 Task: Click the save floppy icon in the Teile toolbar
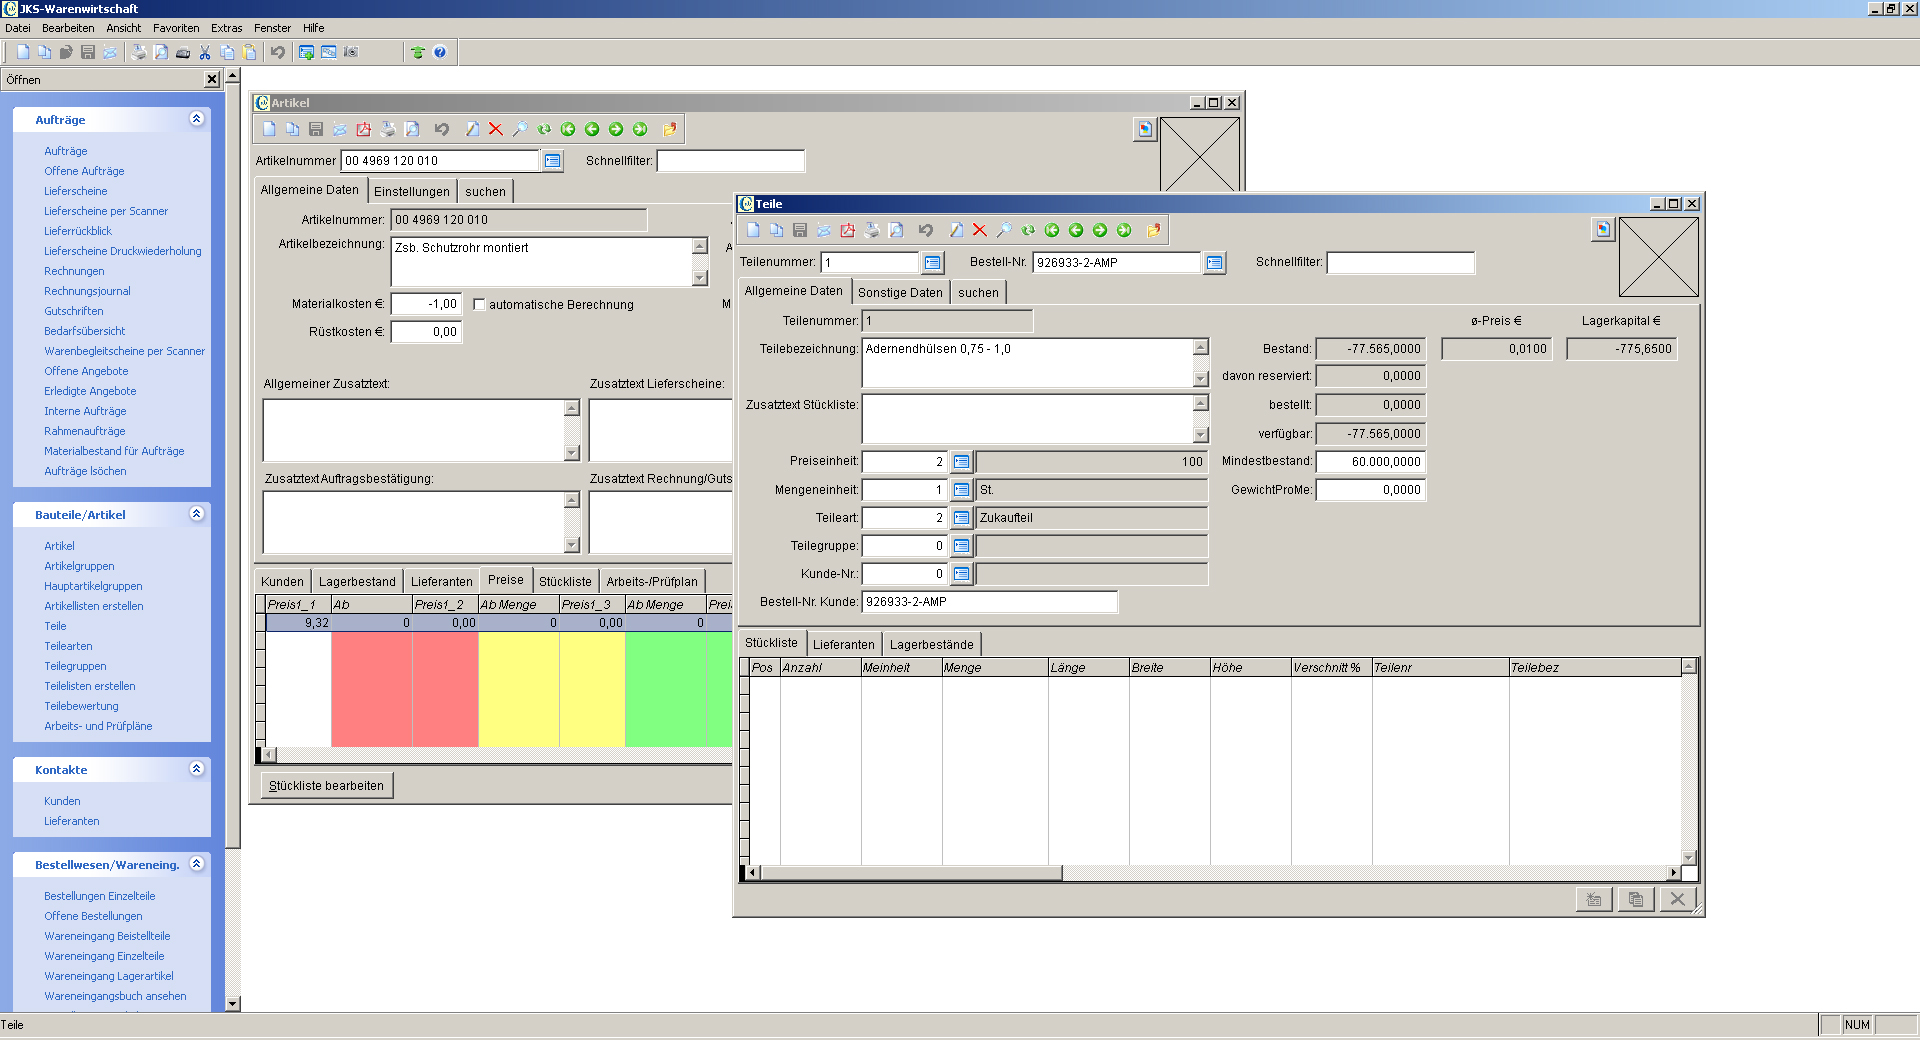point(800,230)
